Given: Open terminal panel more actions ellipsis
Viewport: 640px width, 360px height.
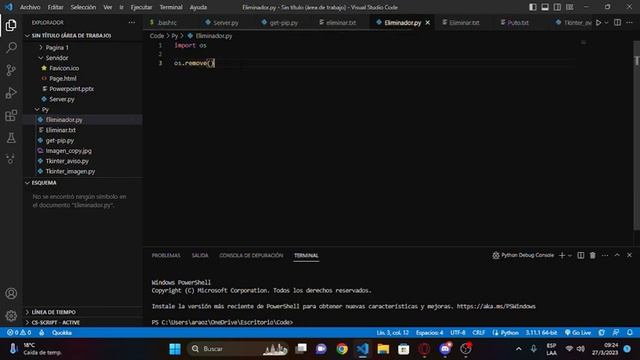Looking at the screenshot, I should (605, 256).
